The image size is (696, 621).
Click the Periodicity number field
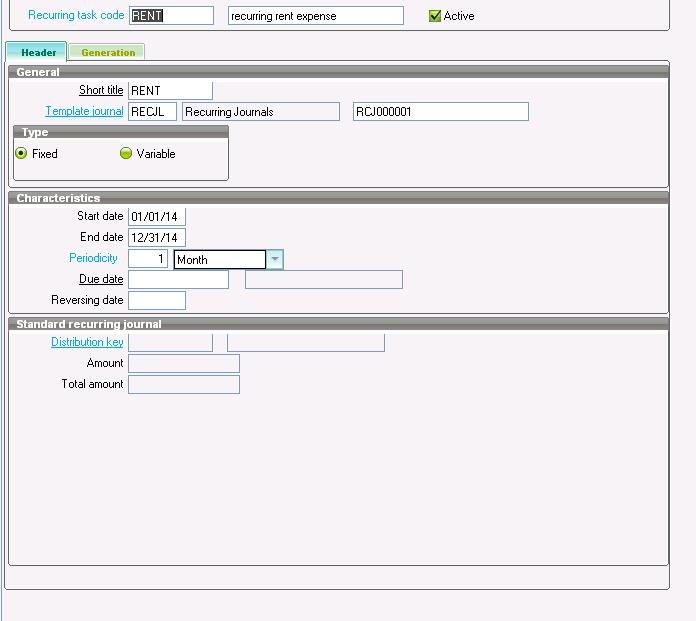coord(148,259)
